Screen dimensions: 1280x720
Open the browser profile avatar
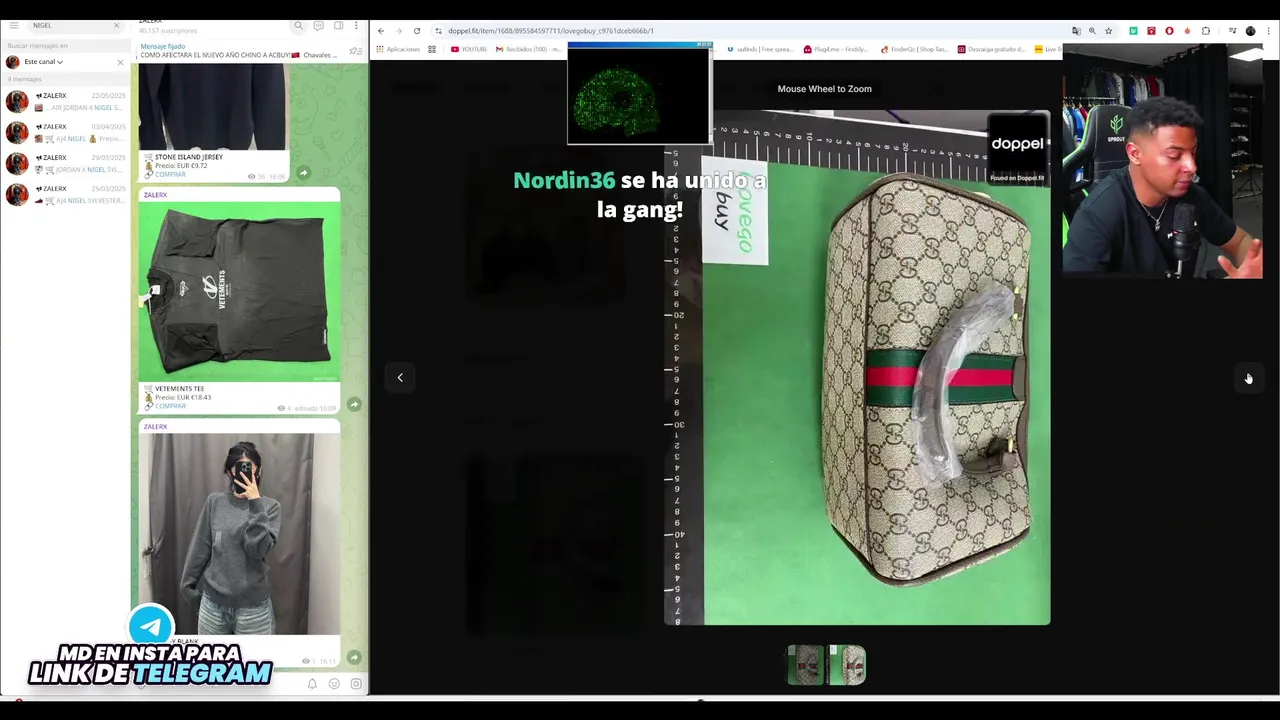click(x=1250, y=31)
